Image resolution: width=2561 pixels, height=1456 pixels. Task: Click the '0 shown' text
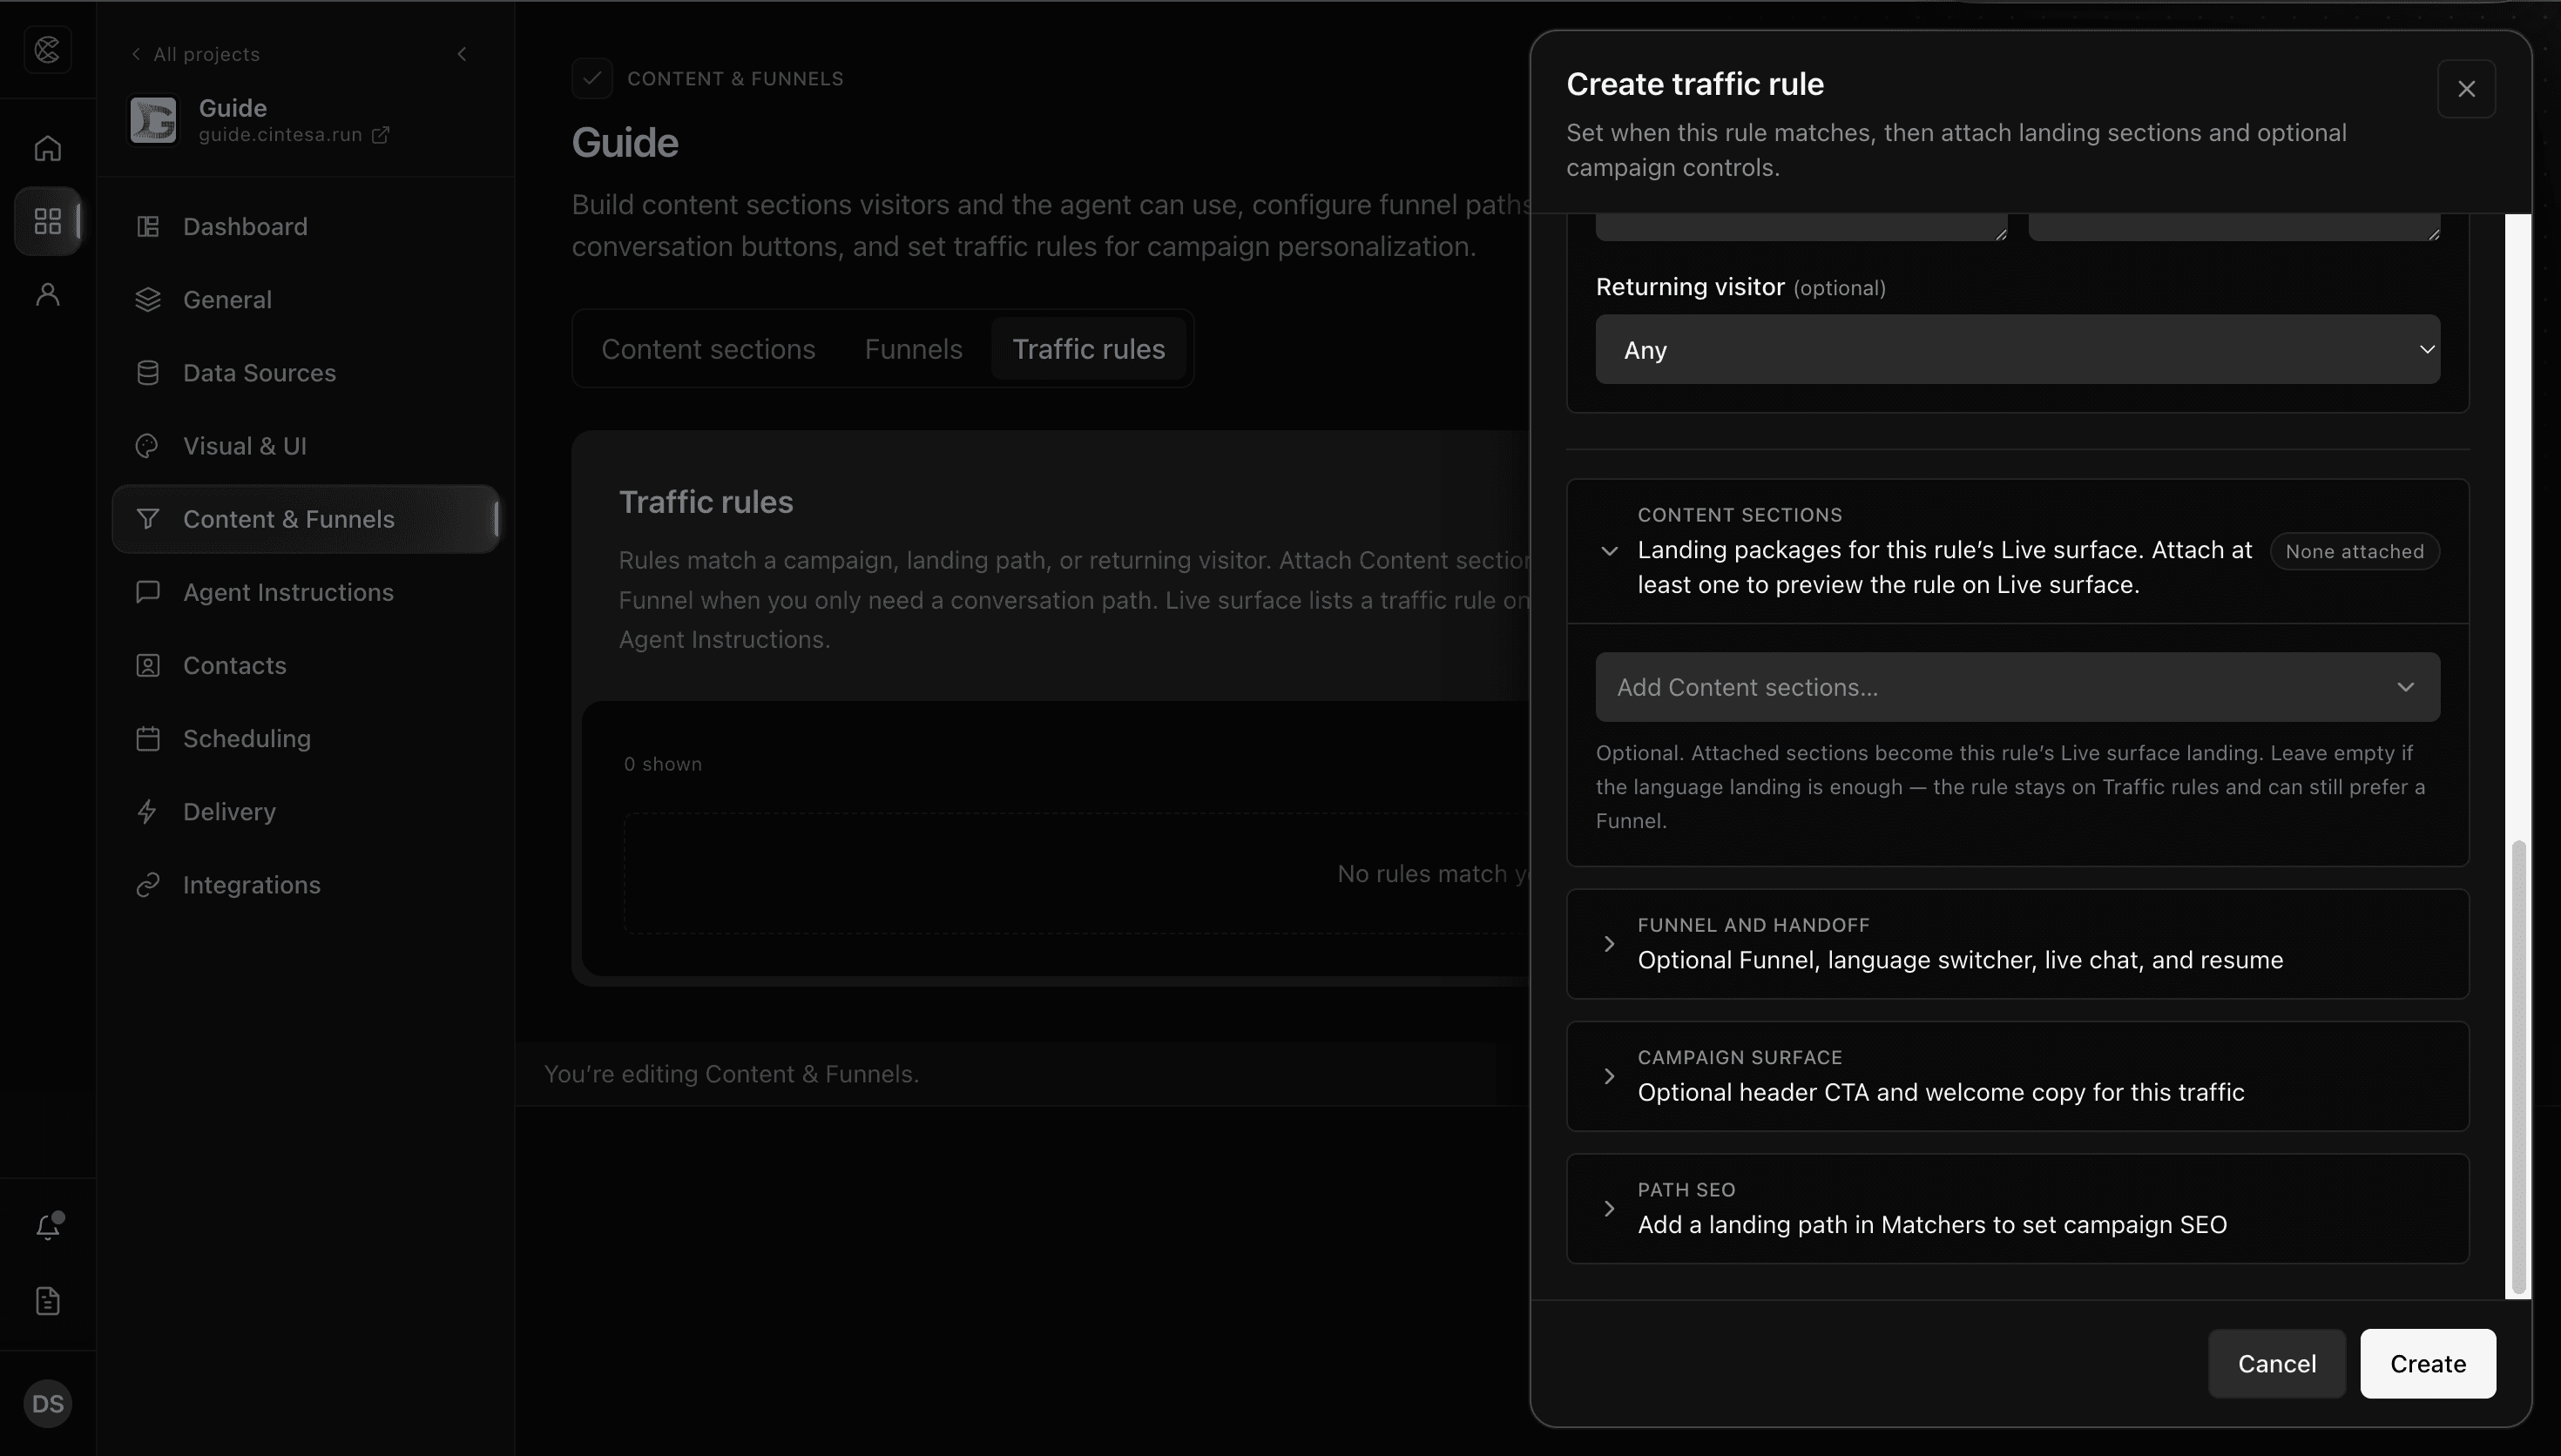point(662,764)
